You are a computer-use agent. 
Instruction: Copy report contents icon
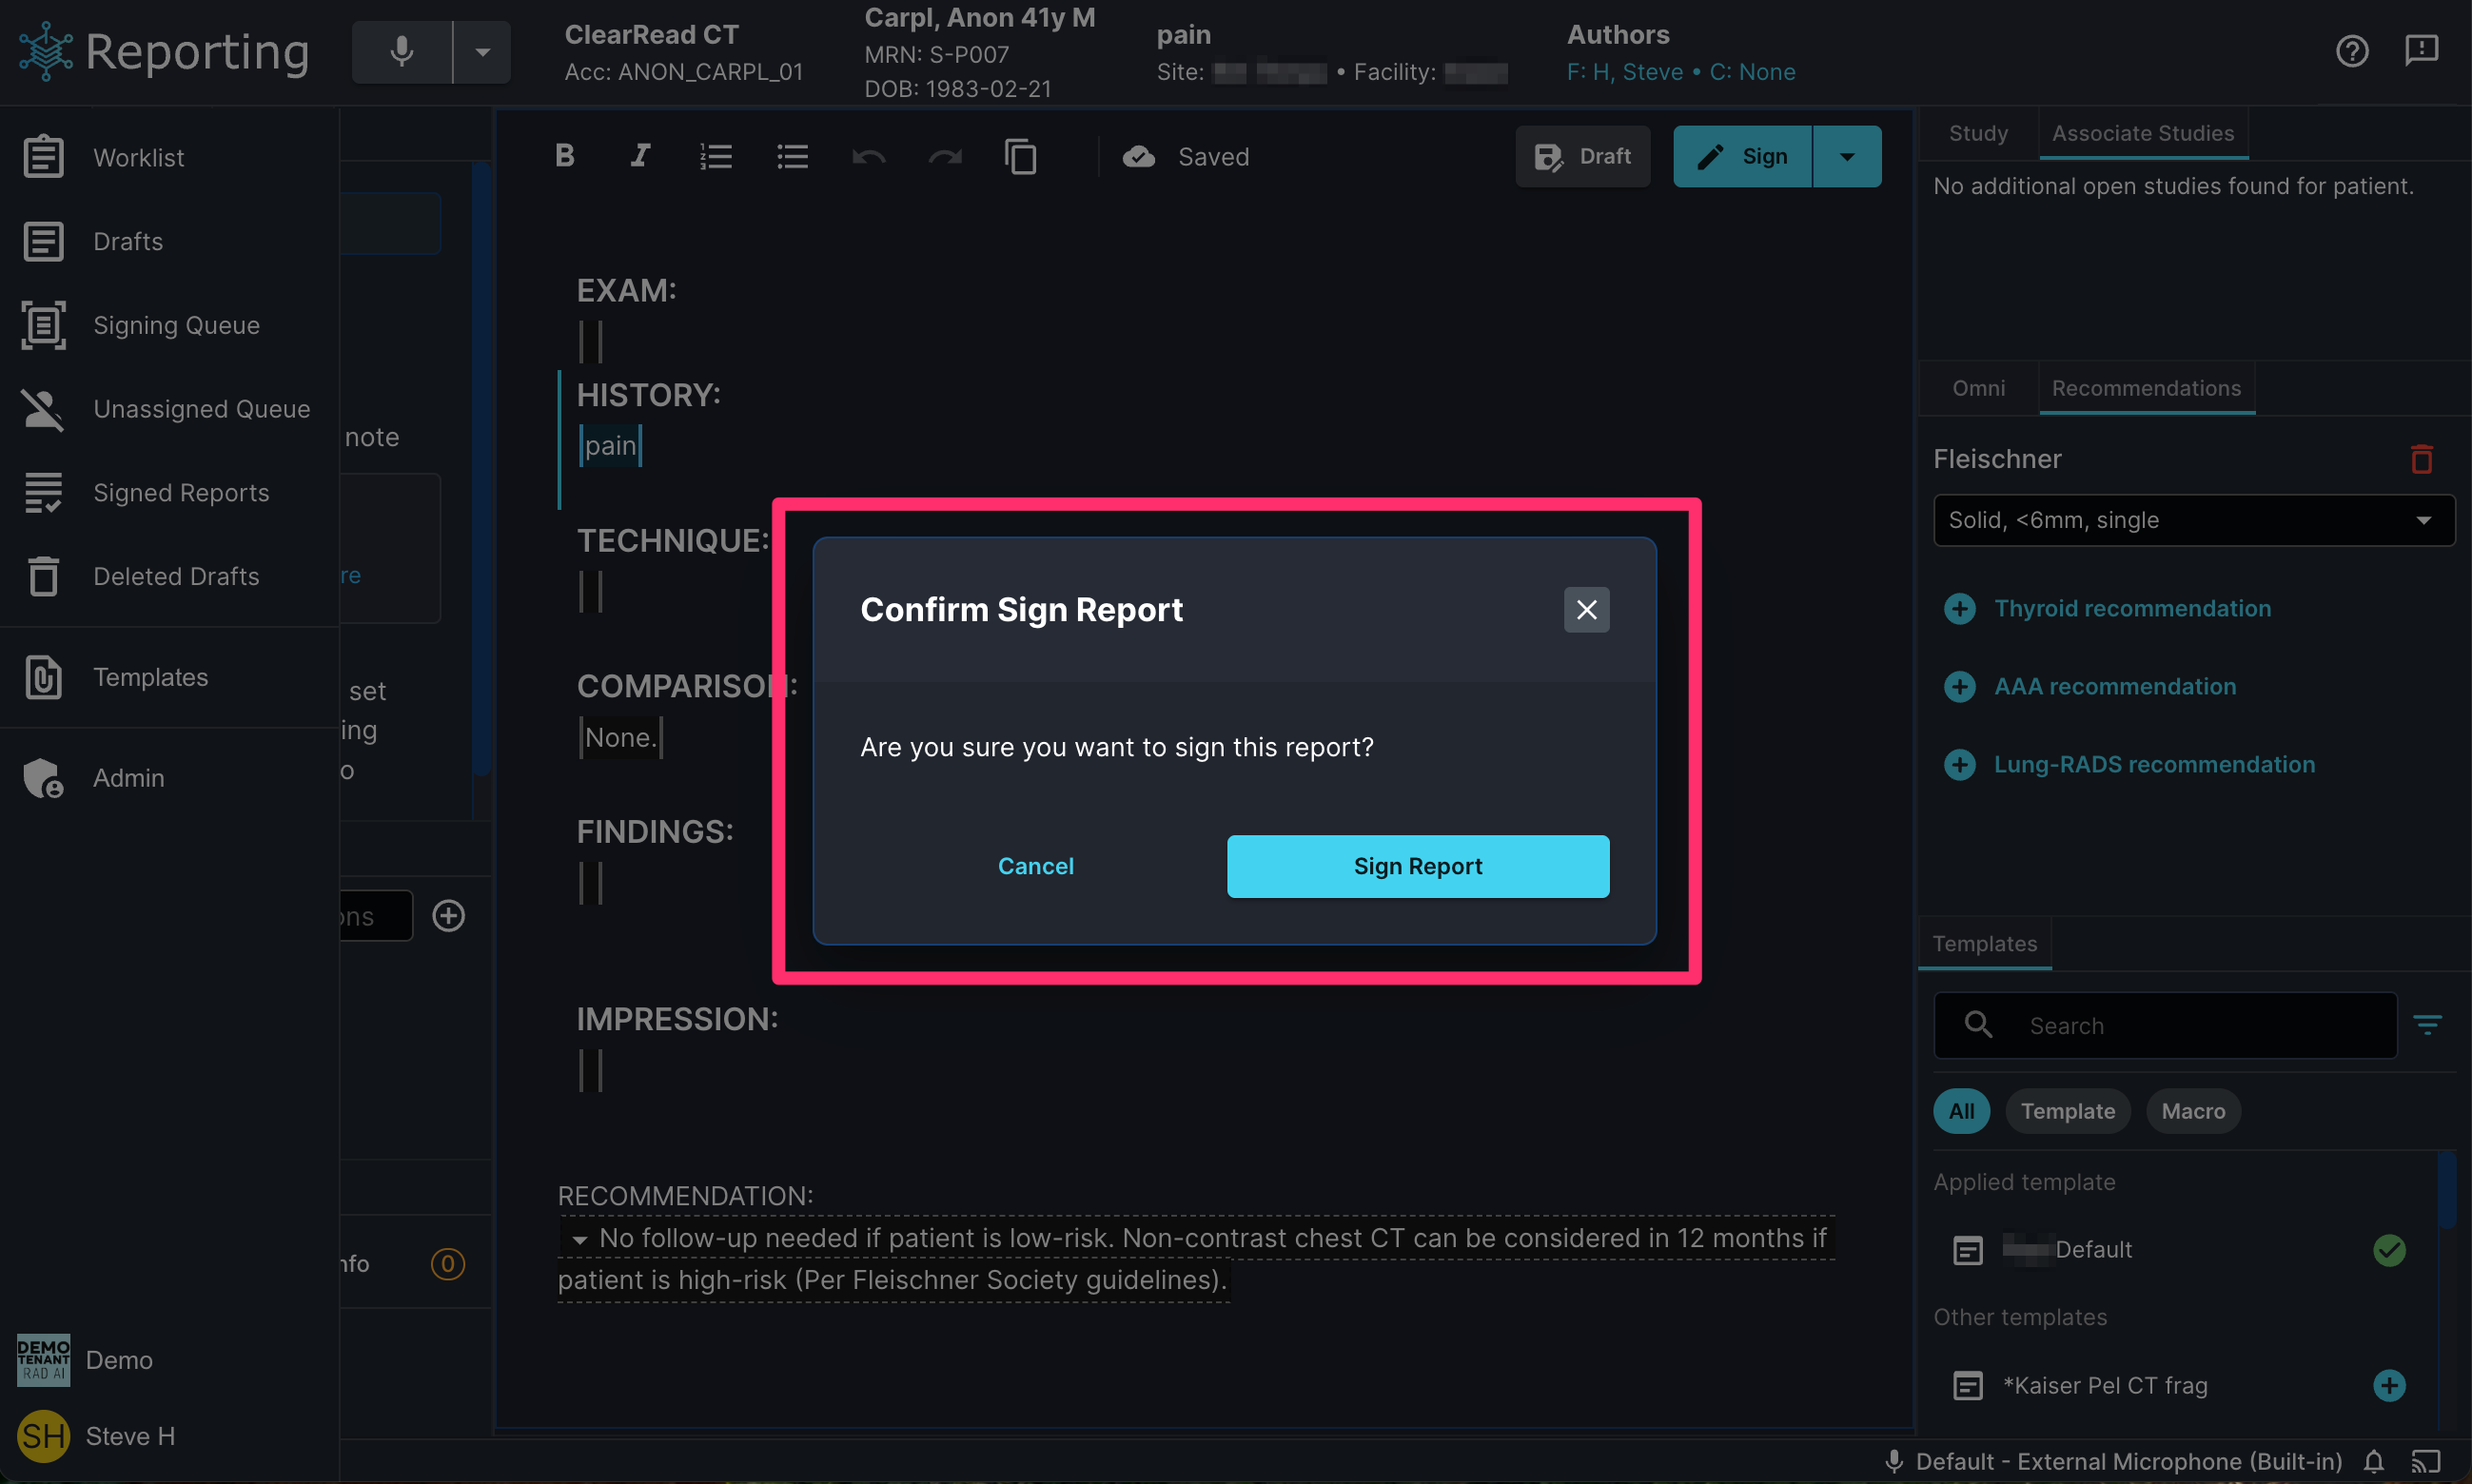tap(1020, 156)
